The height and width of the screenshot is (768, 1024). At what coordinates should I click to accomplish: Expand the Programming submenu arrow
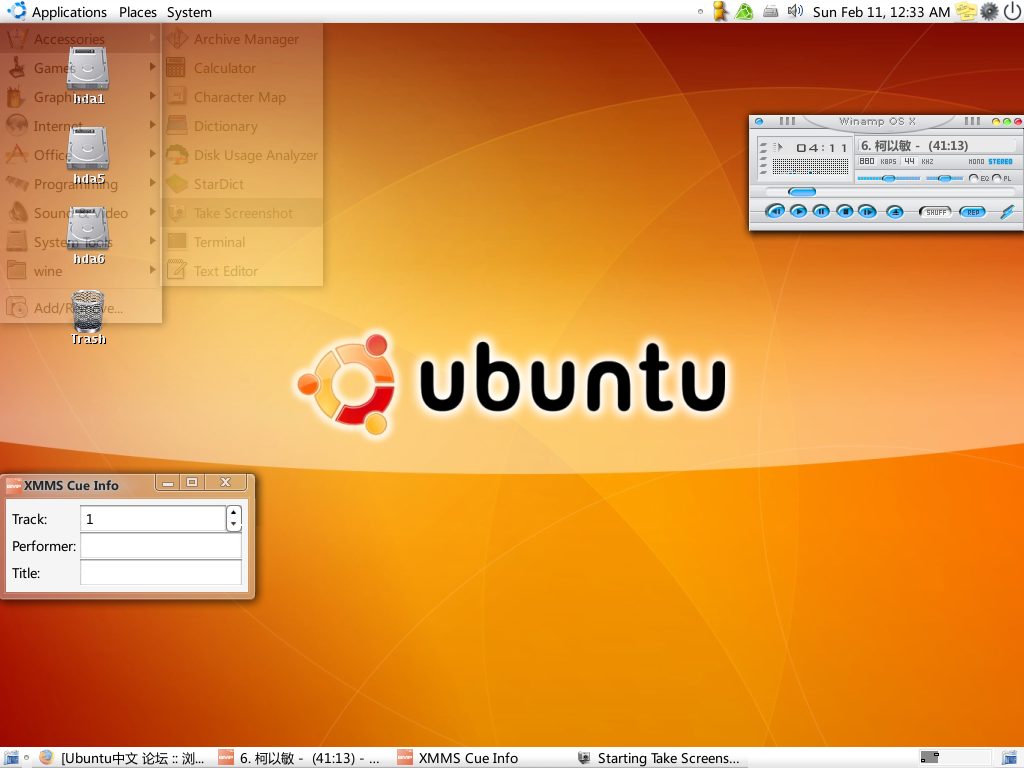[x=152, y=182]
